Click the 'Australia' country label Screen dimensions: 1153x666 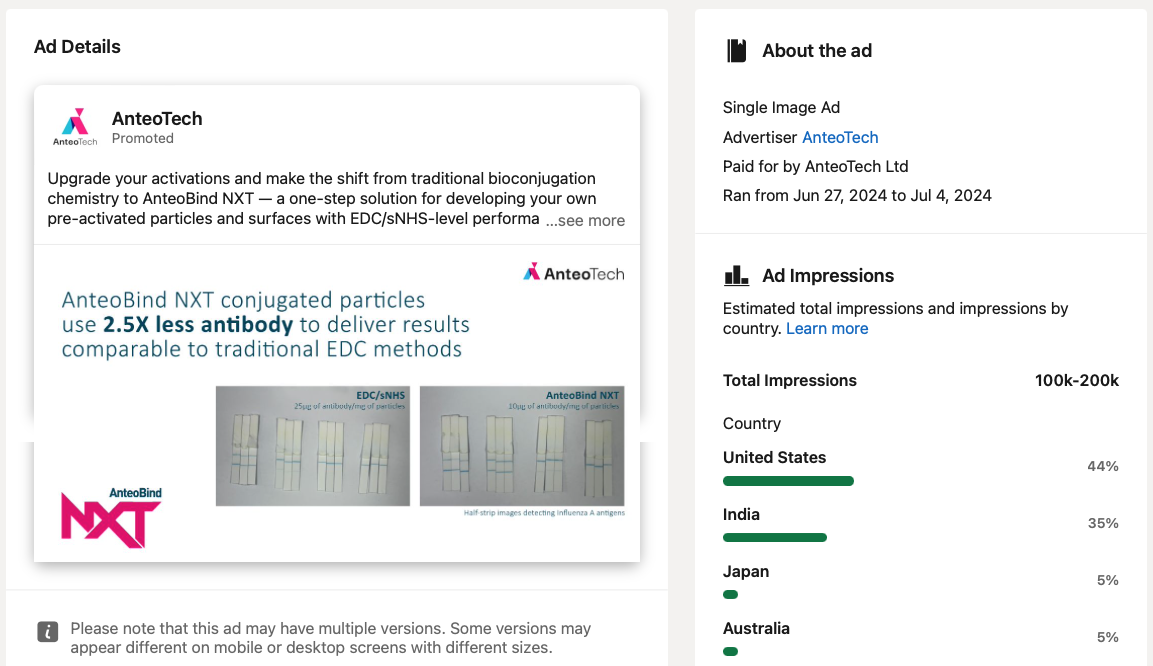point(756,629)
